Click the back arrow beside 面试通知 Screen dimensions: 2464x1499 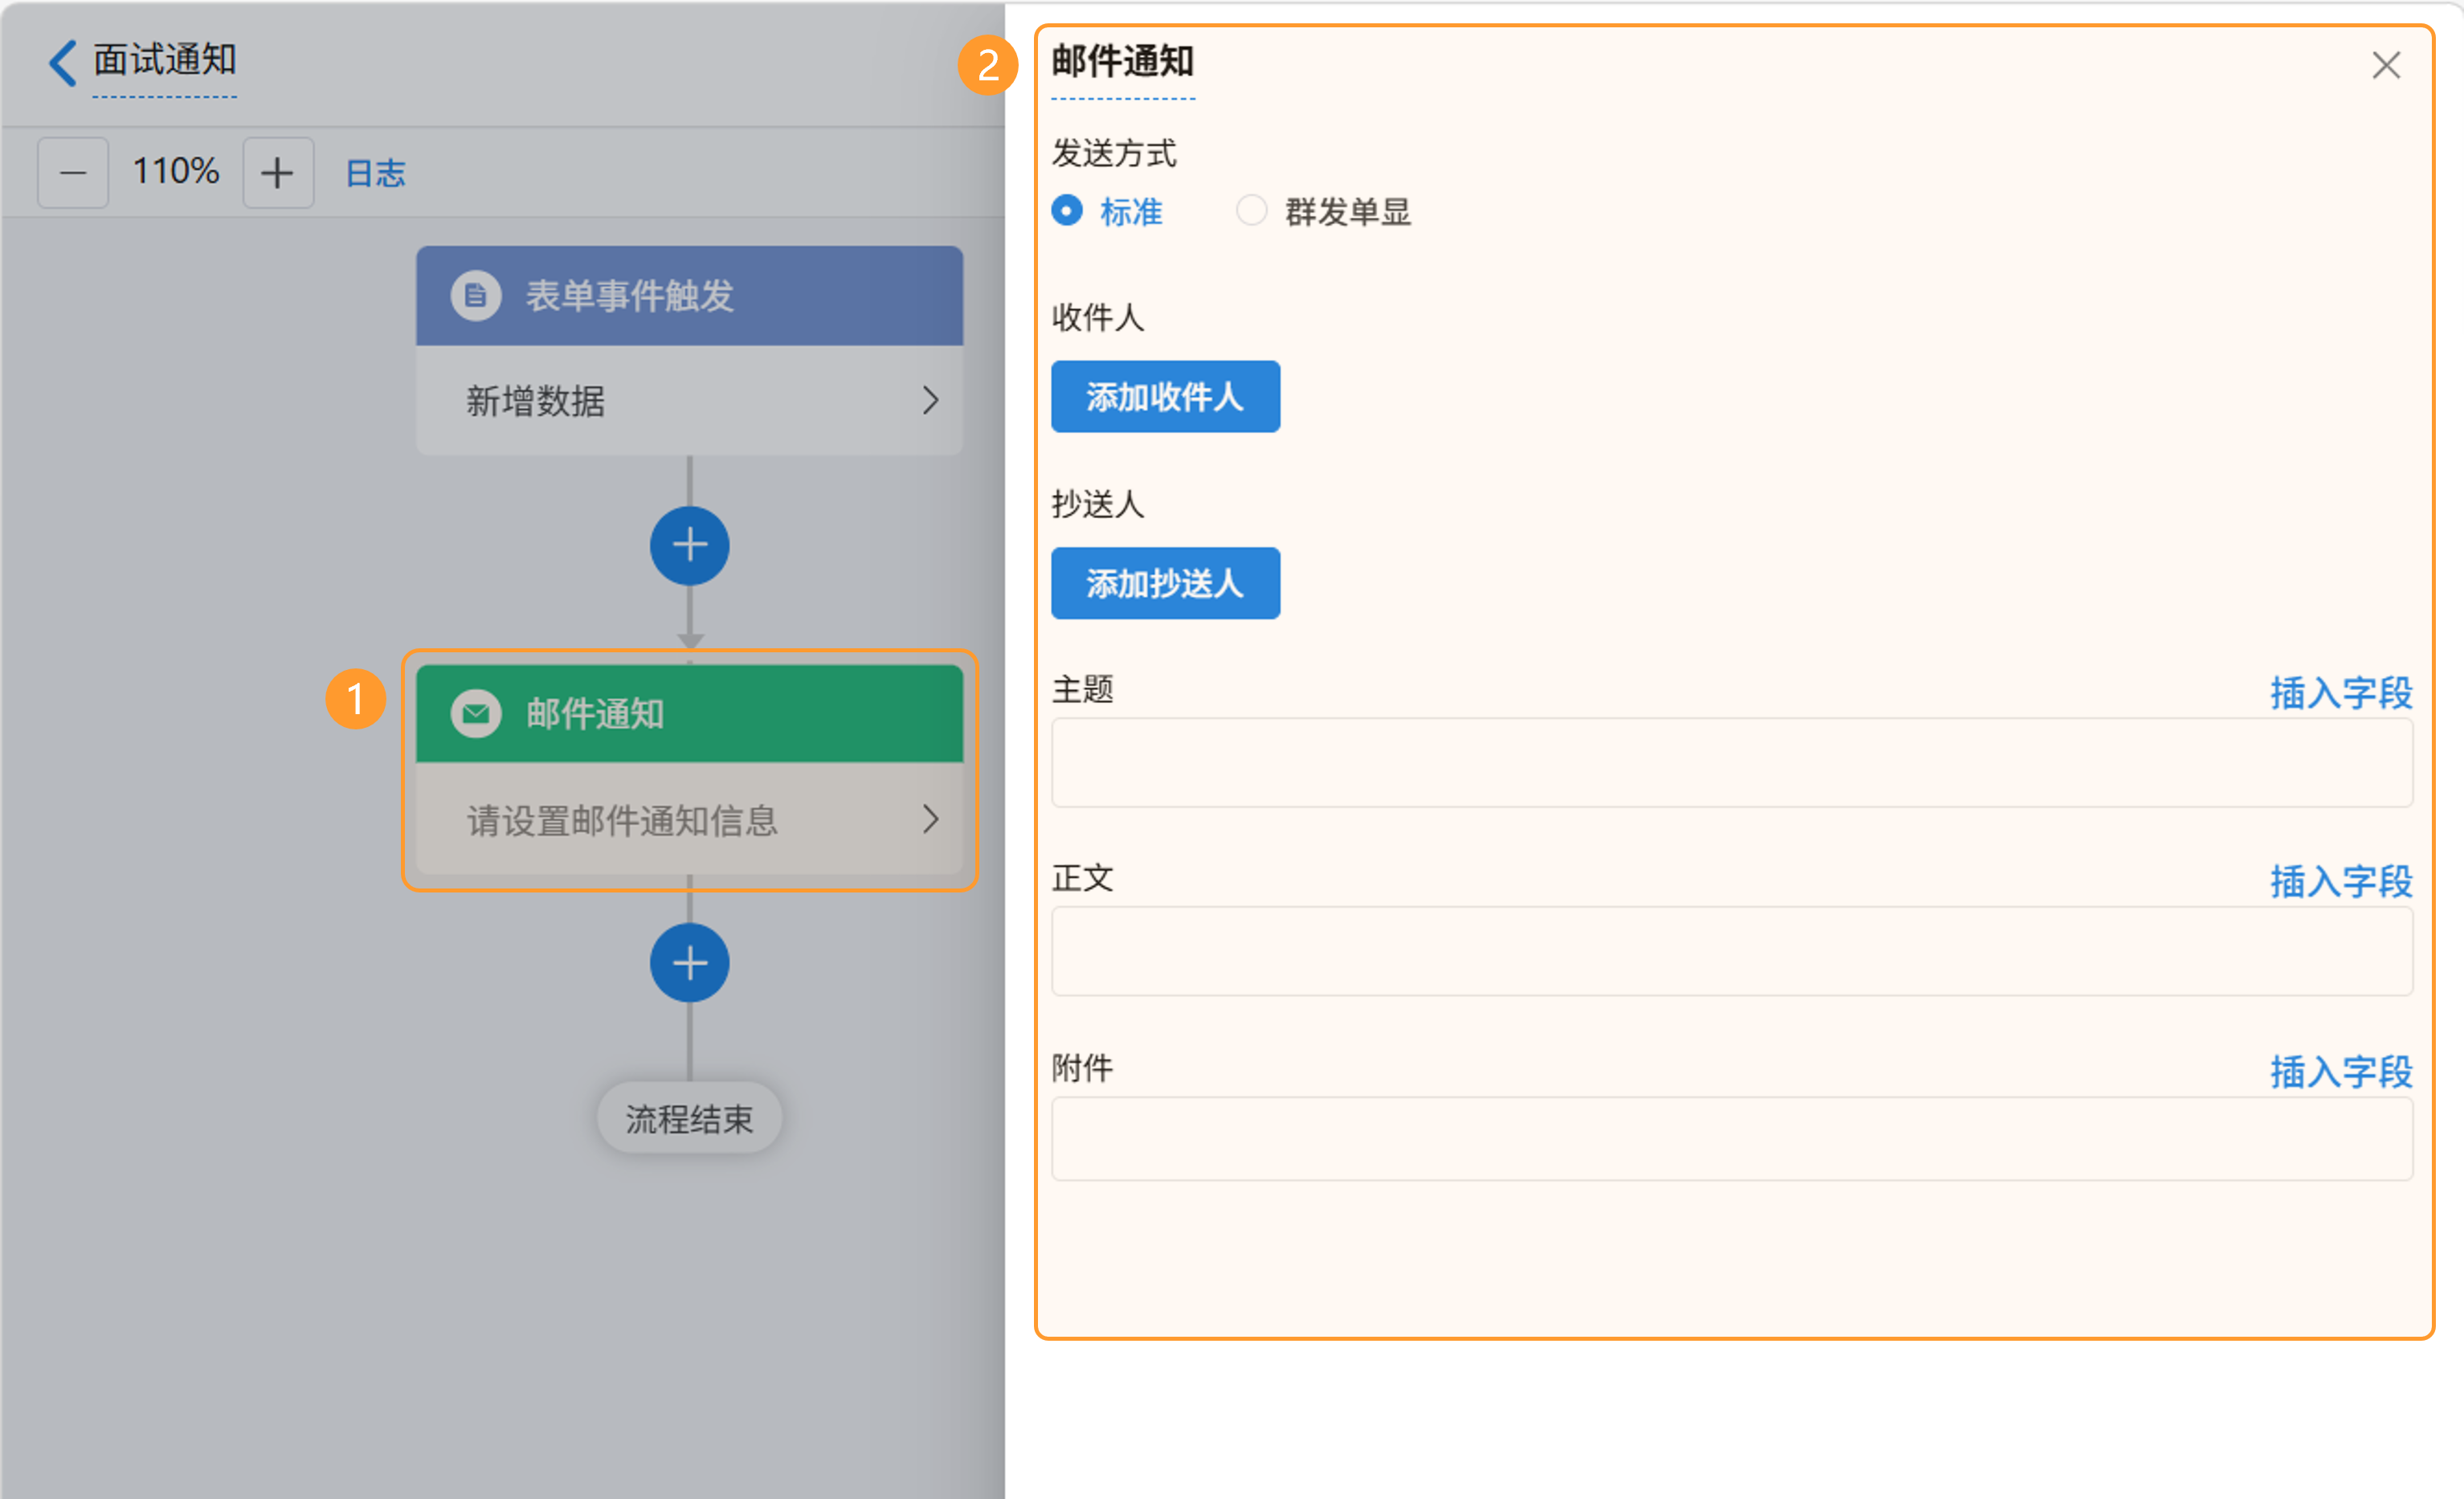[62, 62]
